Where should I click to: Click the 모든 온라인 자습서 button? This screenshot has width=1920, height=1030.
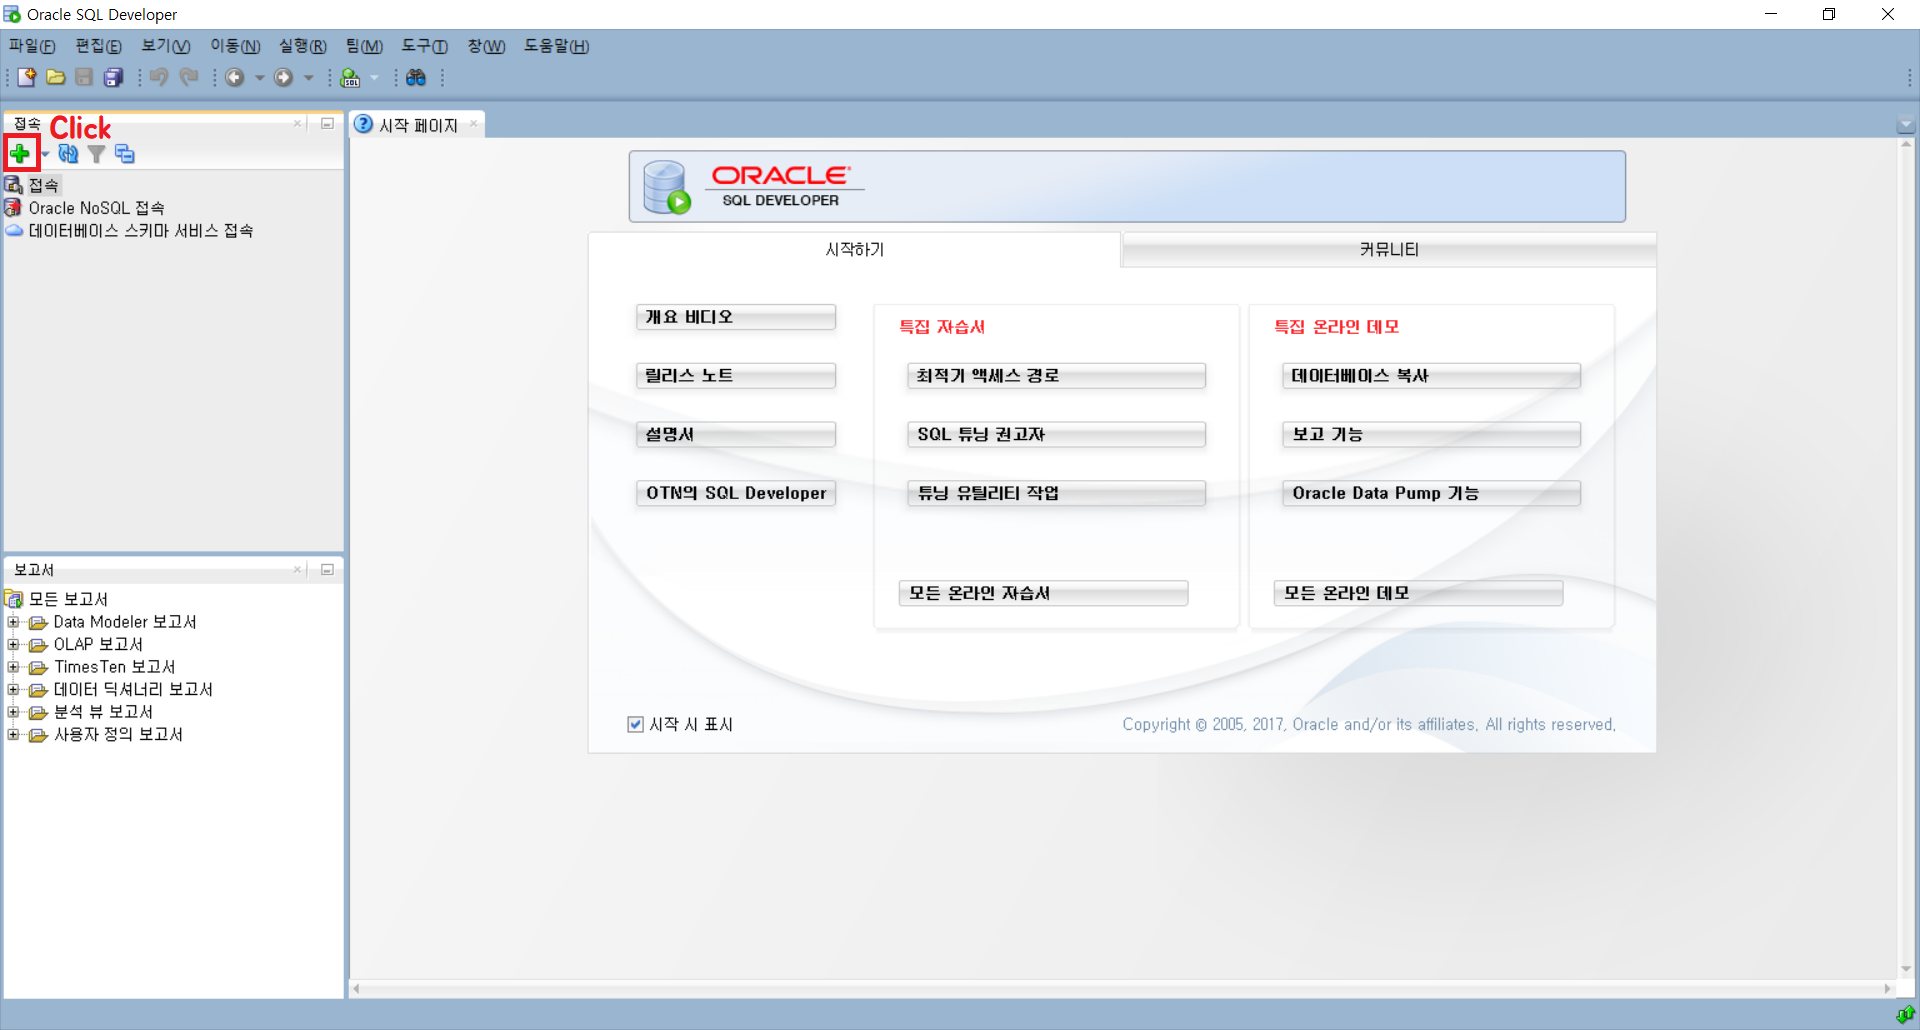pyautogui.click(x=1043, y=593)
